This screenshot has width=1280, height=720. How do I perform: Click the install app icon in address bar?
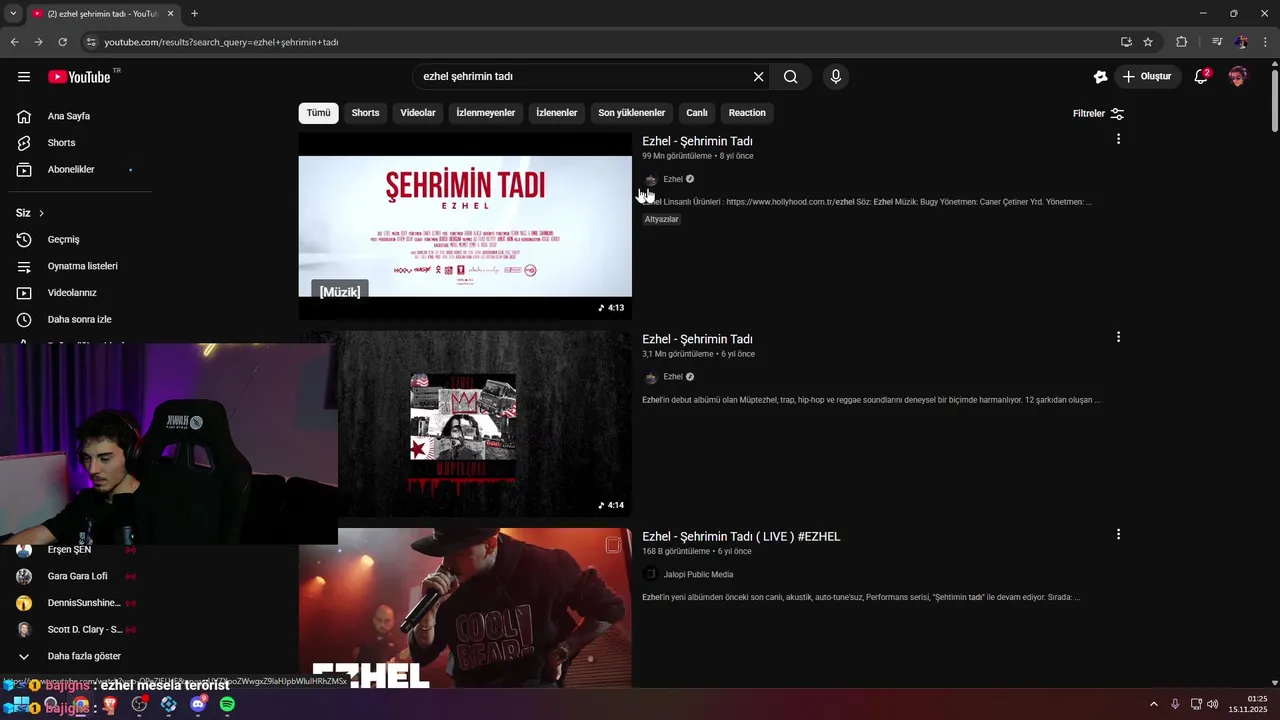click(x=1126, y=42)
